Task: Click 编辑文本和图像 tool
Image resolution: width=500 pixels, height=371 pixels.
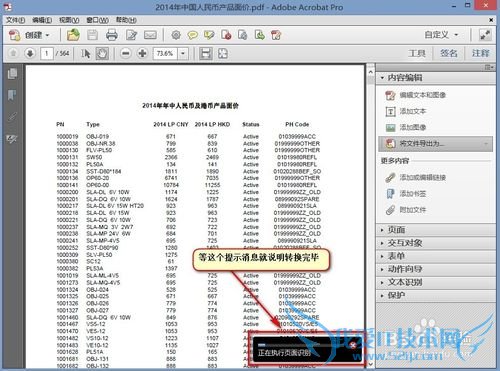Action: coord(415,95)
